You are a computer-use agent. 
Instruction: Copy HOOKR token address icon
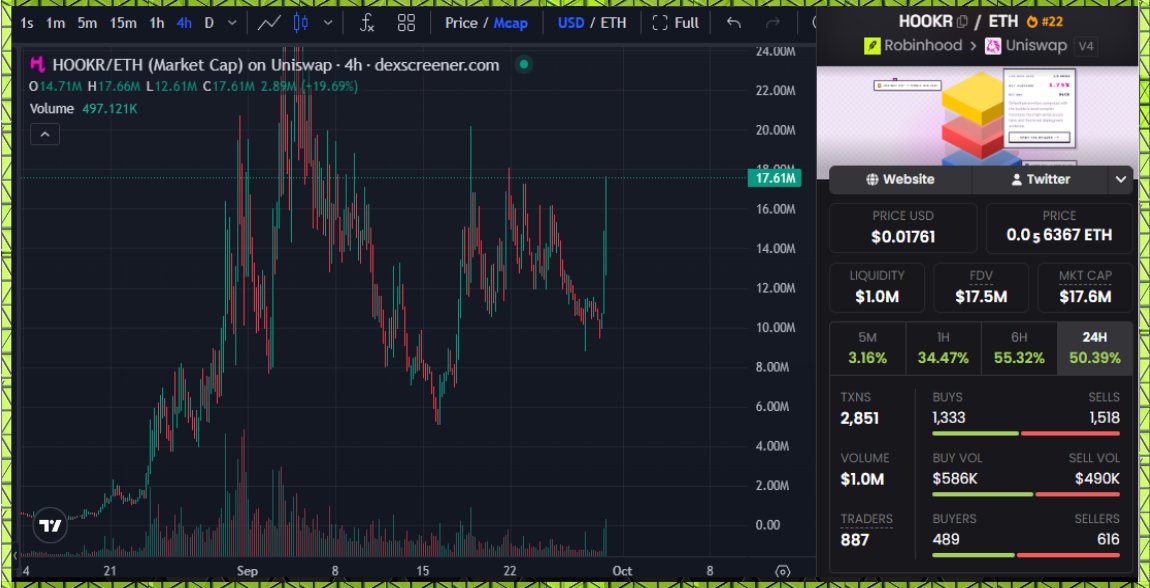(x=962, y=21)
